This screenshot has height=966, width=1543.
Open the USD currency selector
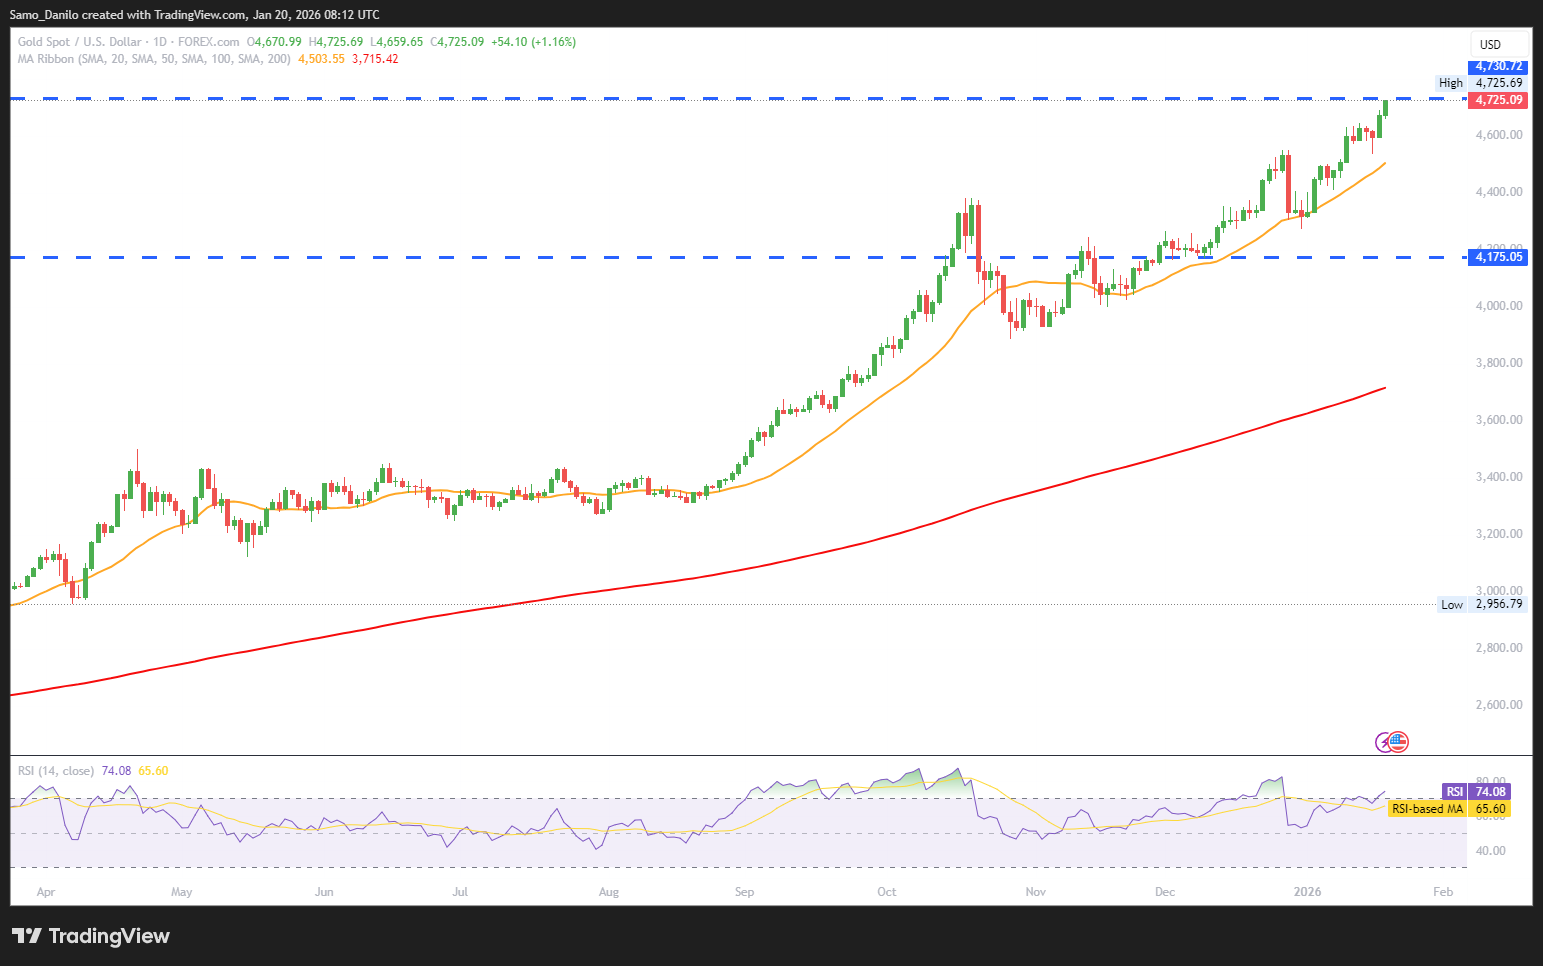[x=1490, y=44]
